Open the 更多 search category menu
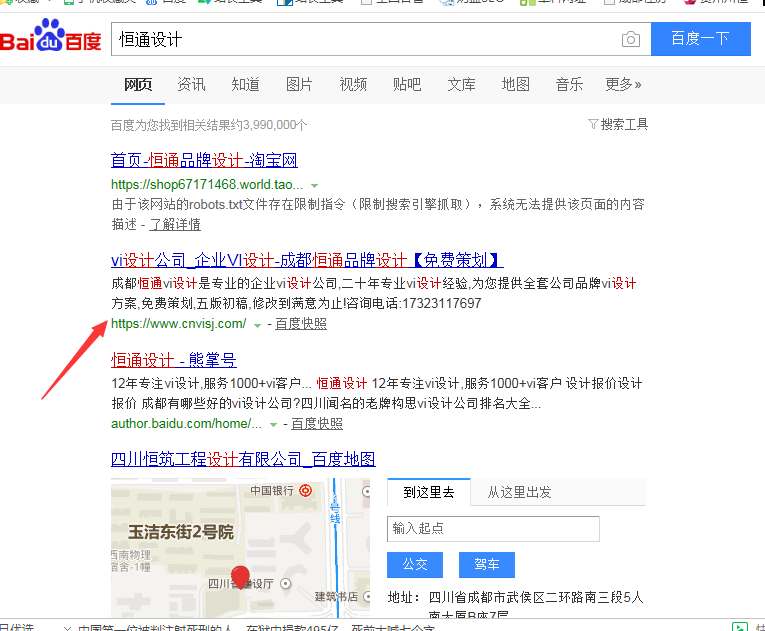 pos(623,84)
